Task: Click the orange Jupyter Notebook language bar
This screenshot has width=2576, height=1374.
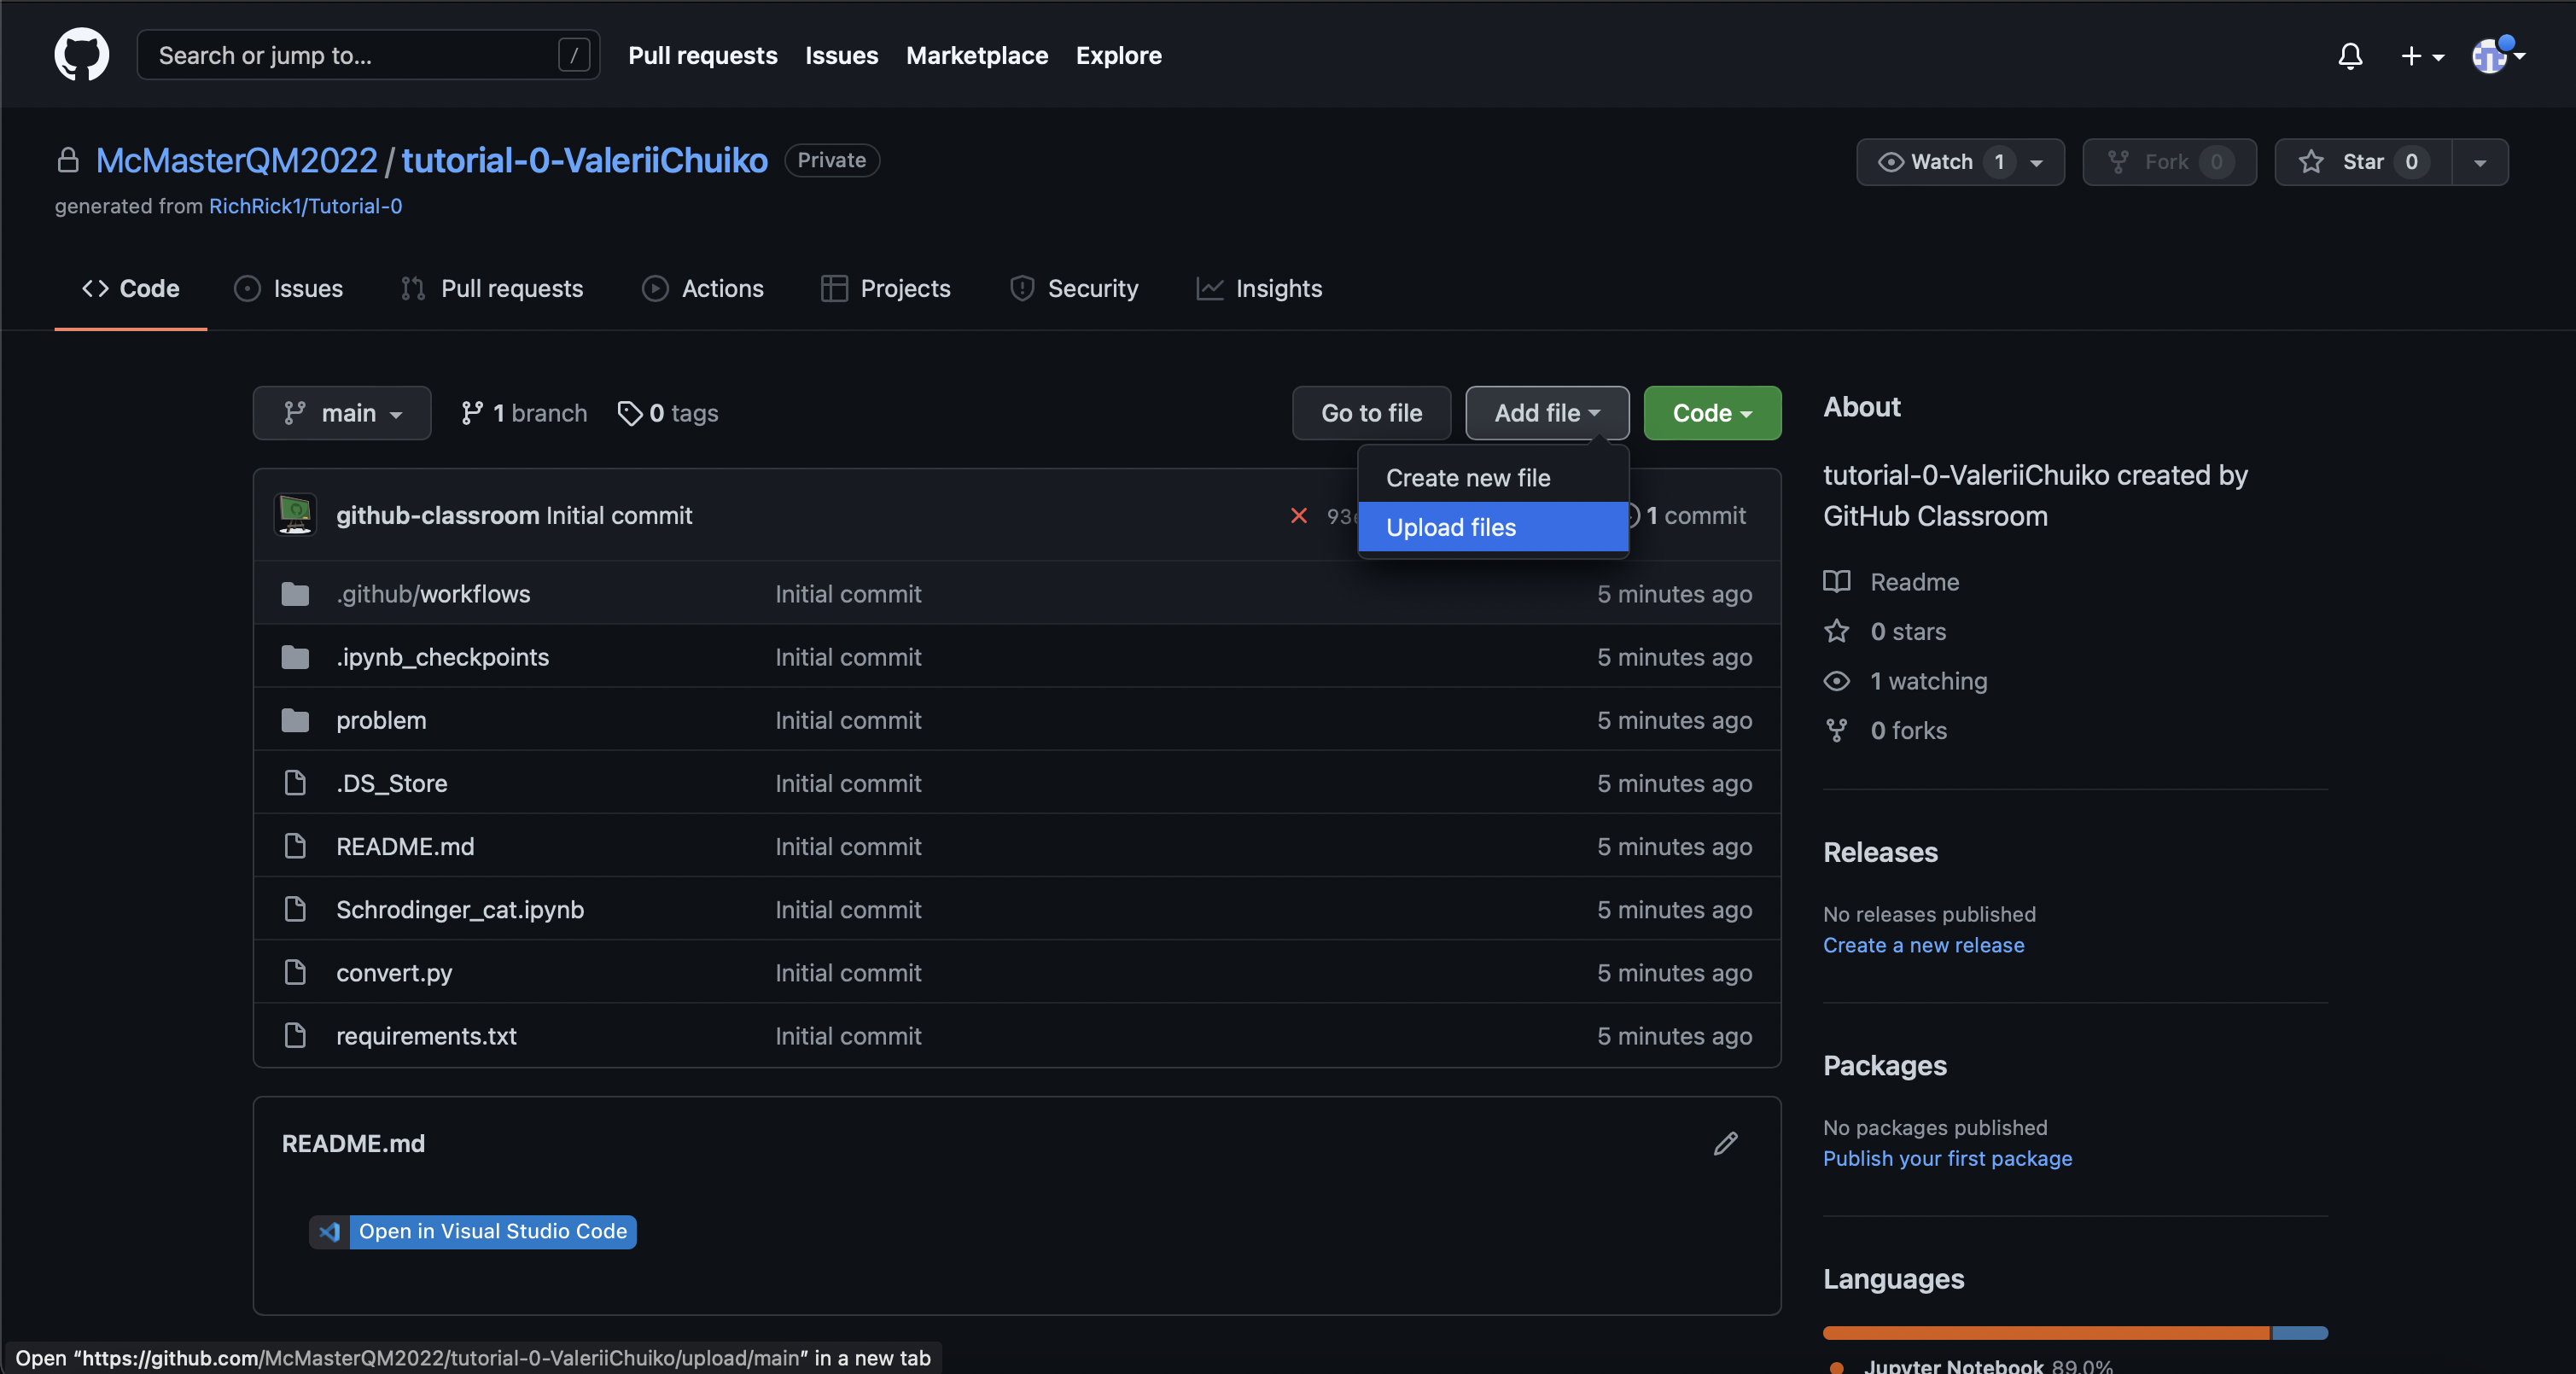Action: (x=2047, y=1333)
